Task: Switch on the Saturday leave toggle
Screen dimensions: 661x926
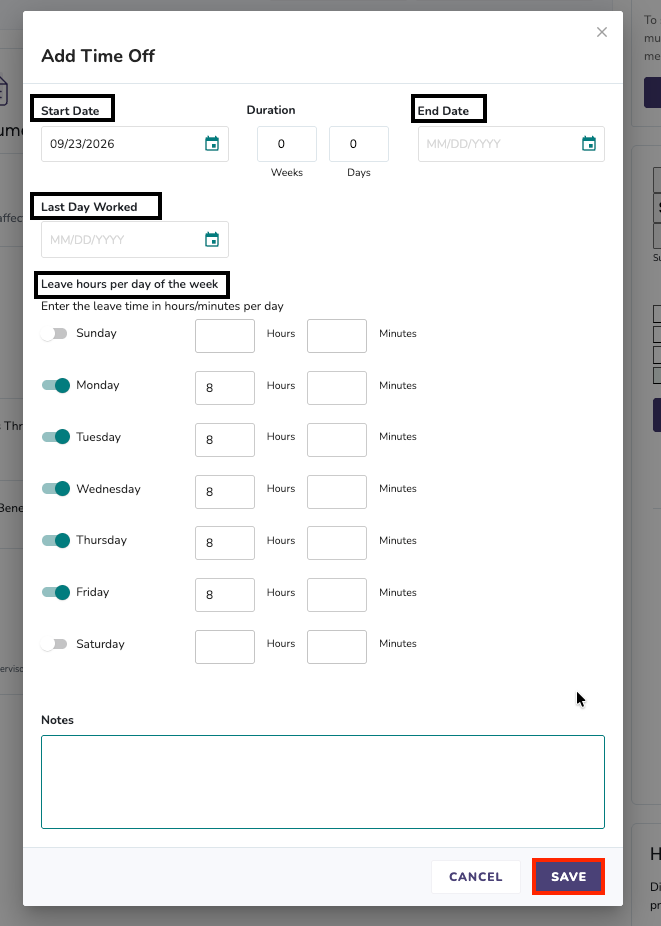Action: pos(55,644)
